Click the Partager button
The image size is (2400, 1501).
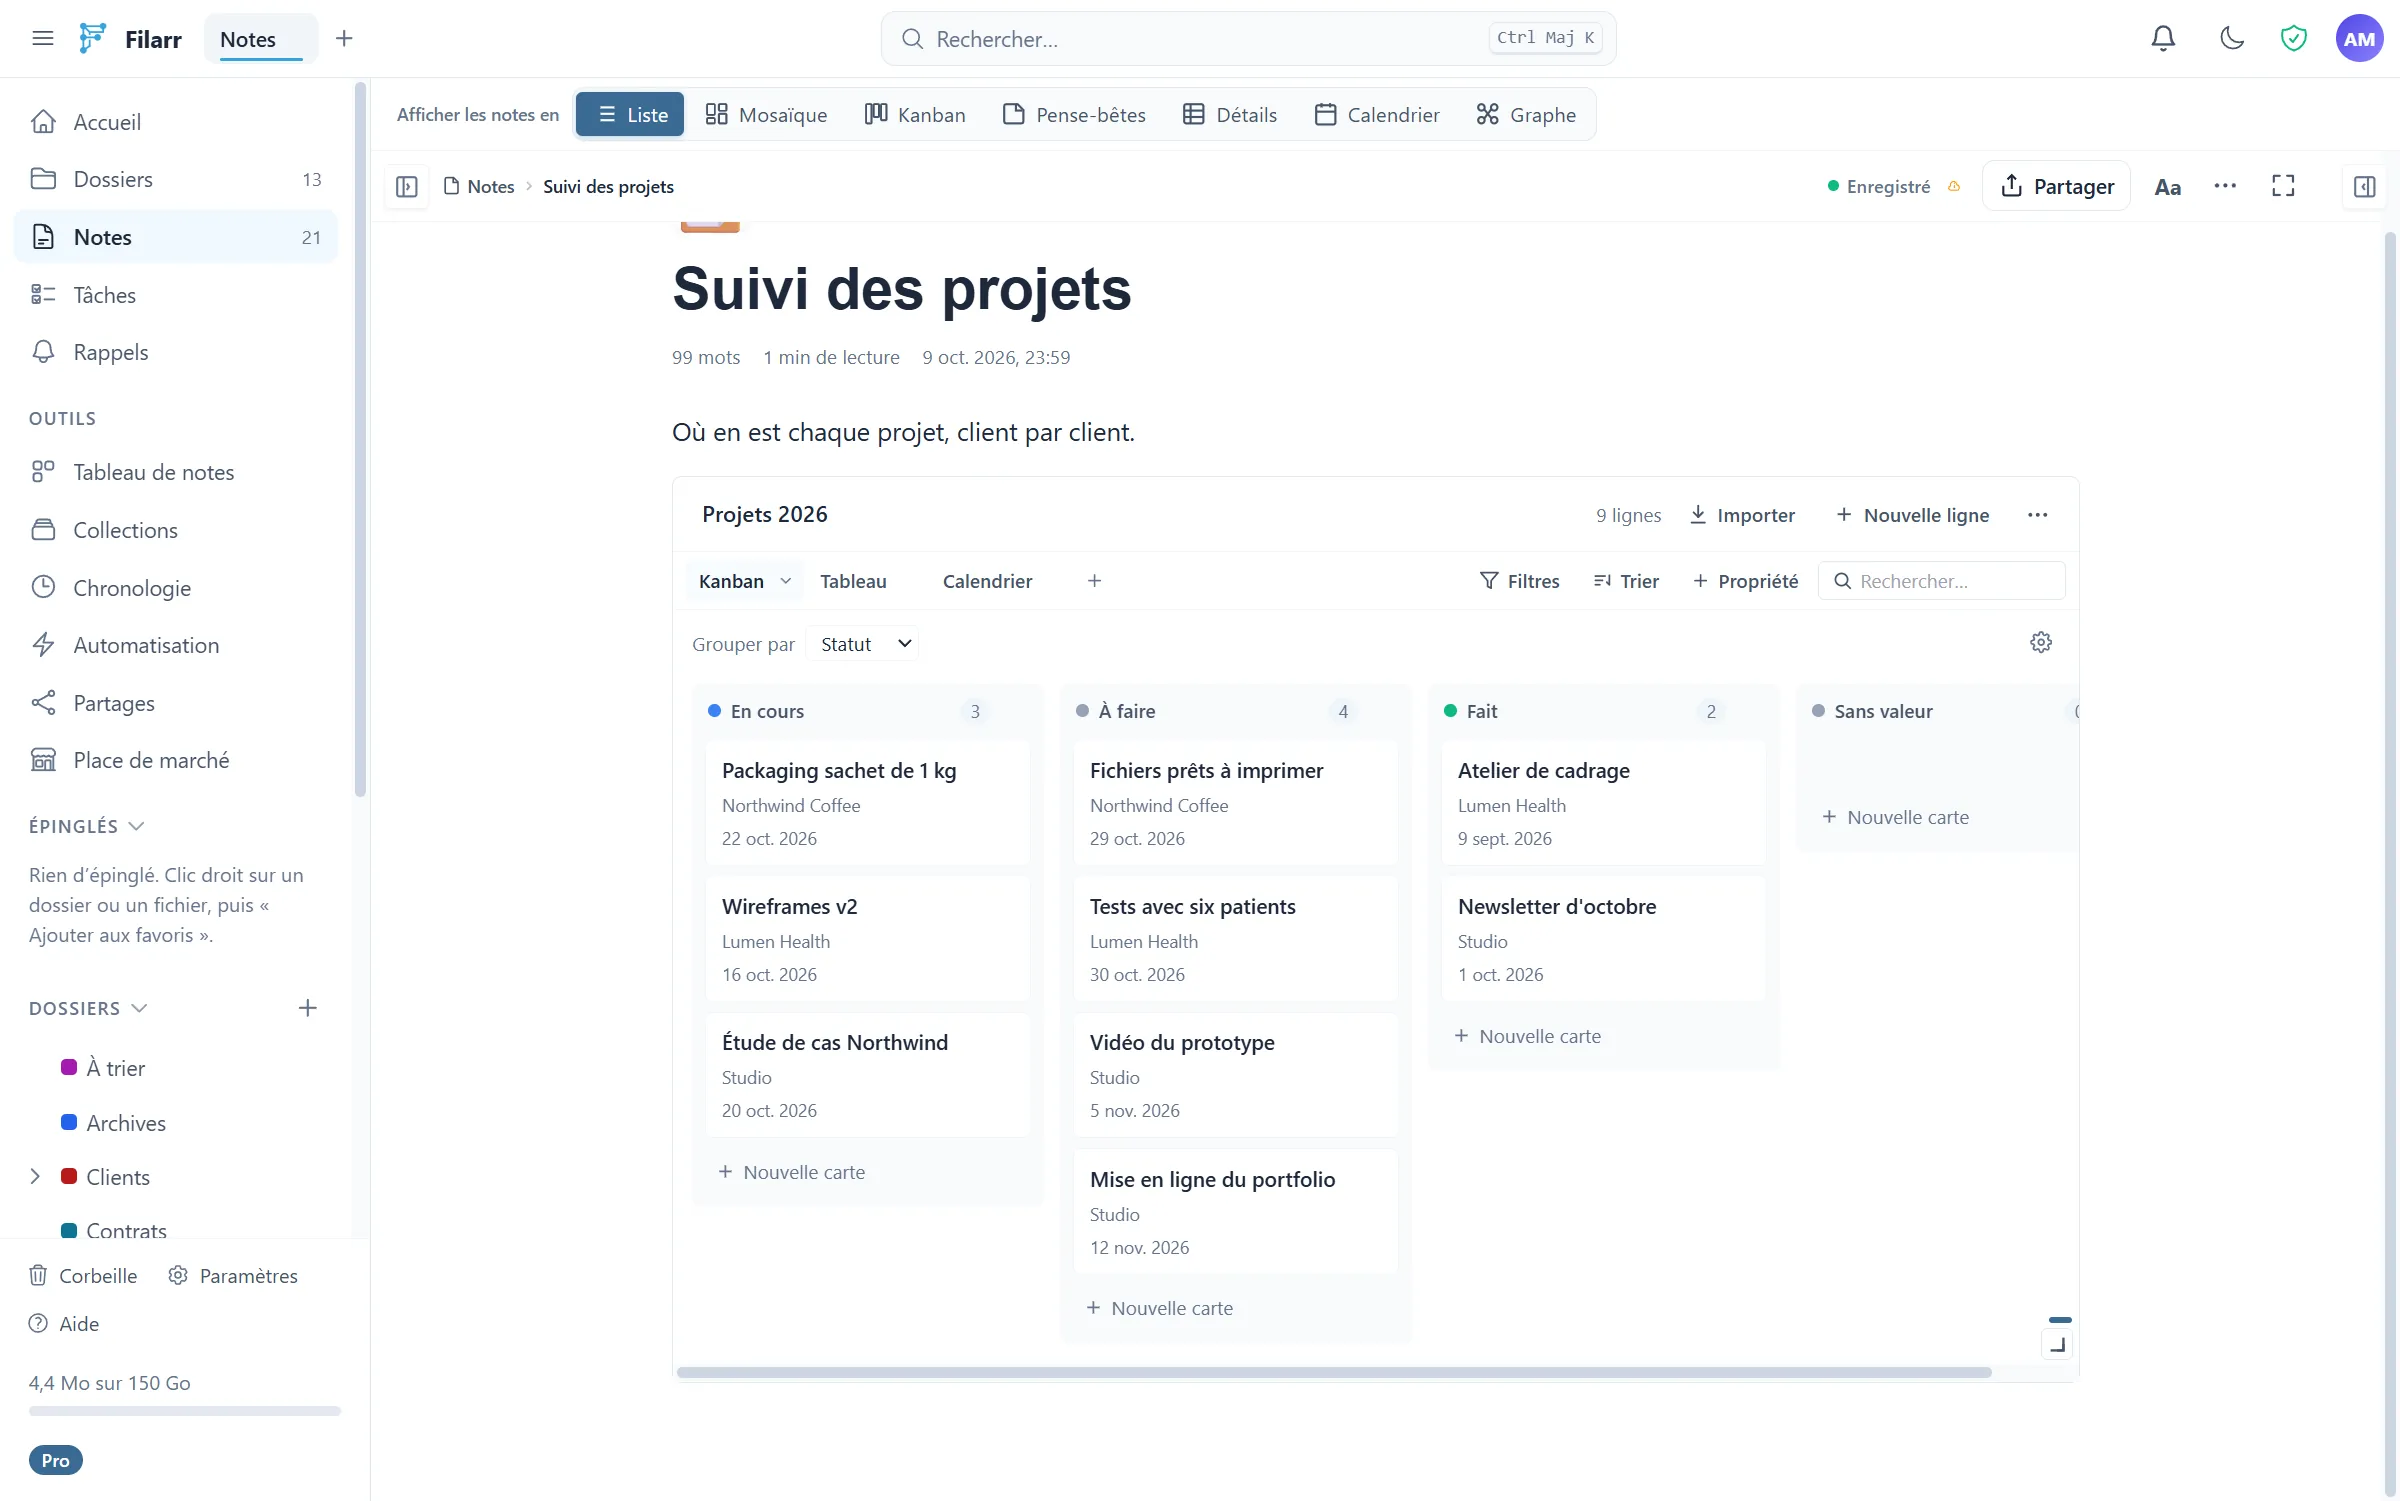coord(2056,186)
